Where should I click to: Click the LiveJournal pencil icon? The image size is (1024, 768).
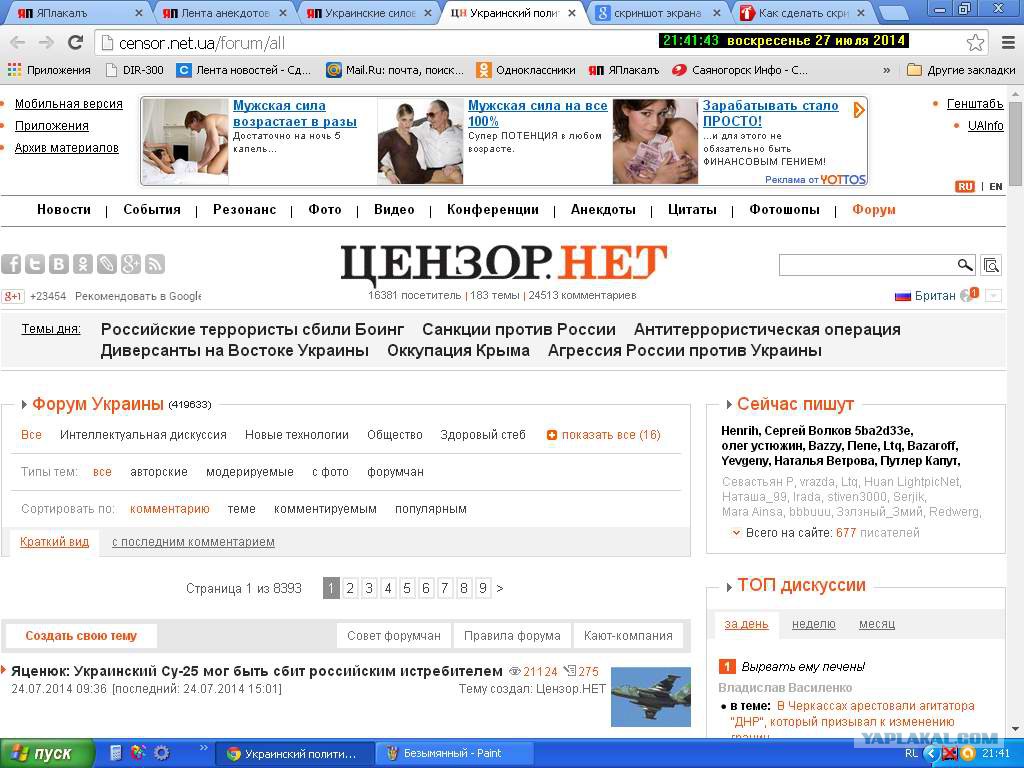click(107, 264)
